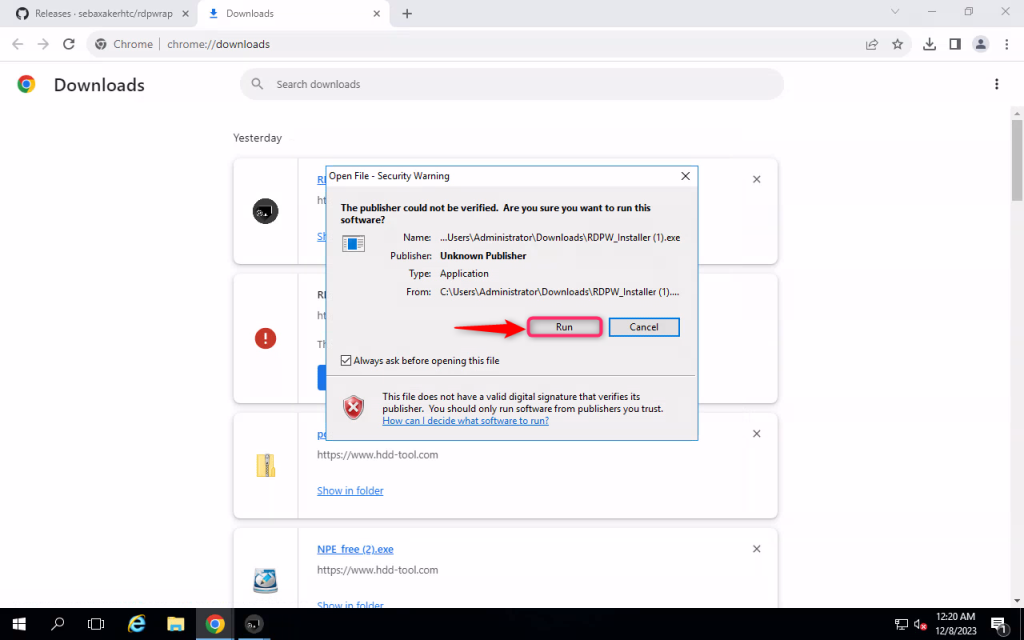Image resolution: width=1024 pixels, height=640 pixels.
Task: Click the share icon in the address bar
Action: (x=871, y=44)
